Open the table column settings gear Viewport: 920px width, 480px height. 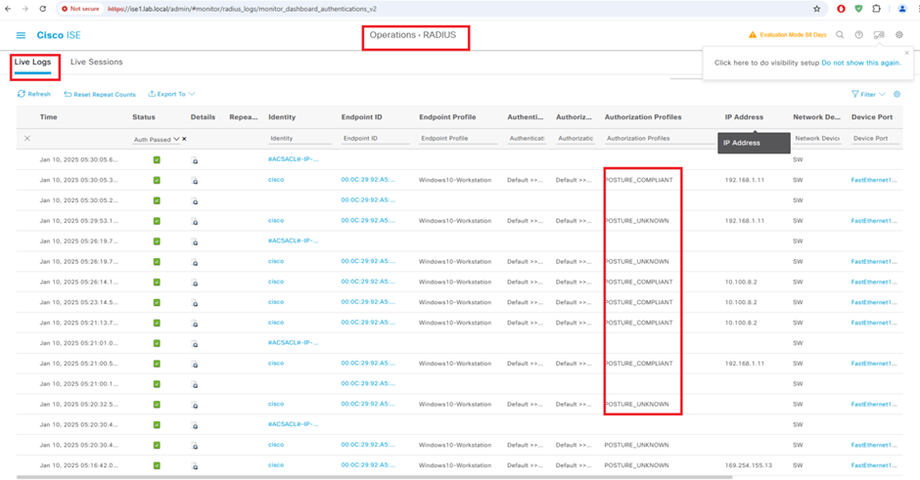coord(897,94)
